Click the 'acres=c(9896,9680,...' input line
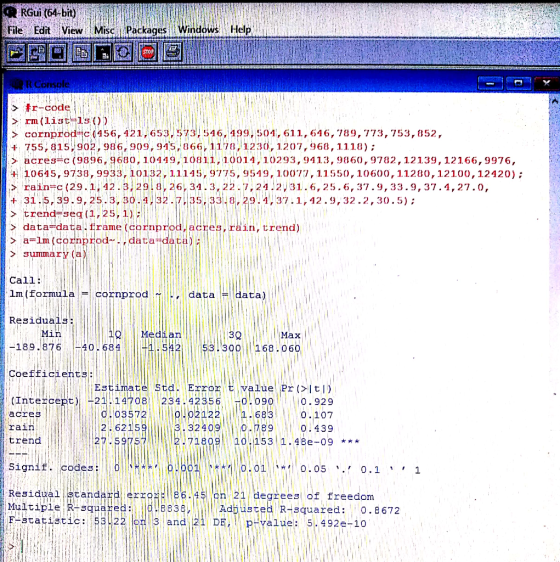Screen dimensions: 560x562 tap(270, 160)
